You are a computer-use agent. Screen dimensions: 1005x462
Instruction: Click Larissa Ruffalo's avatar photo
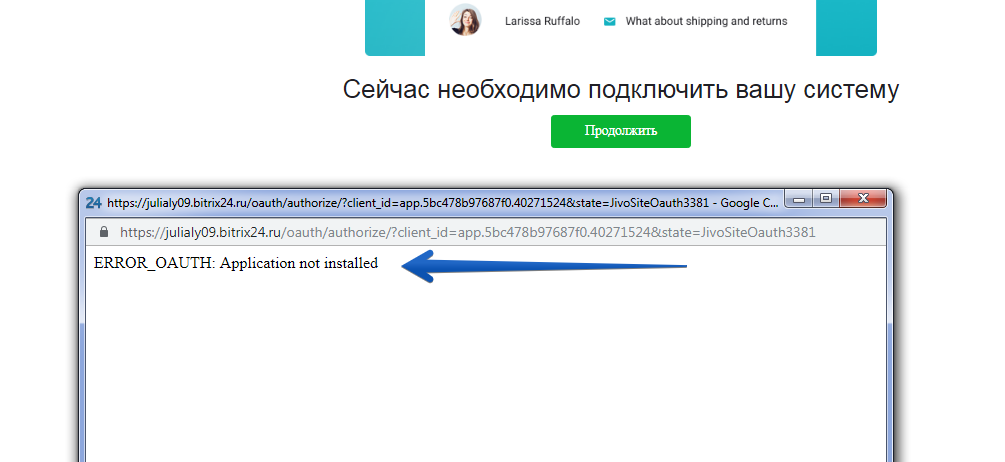(465, 19)
